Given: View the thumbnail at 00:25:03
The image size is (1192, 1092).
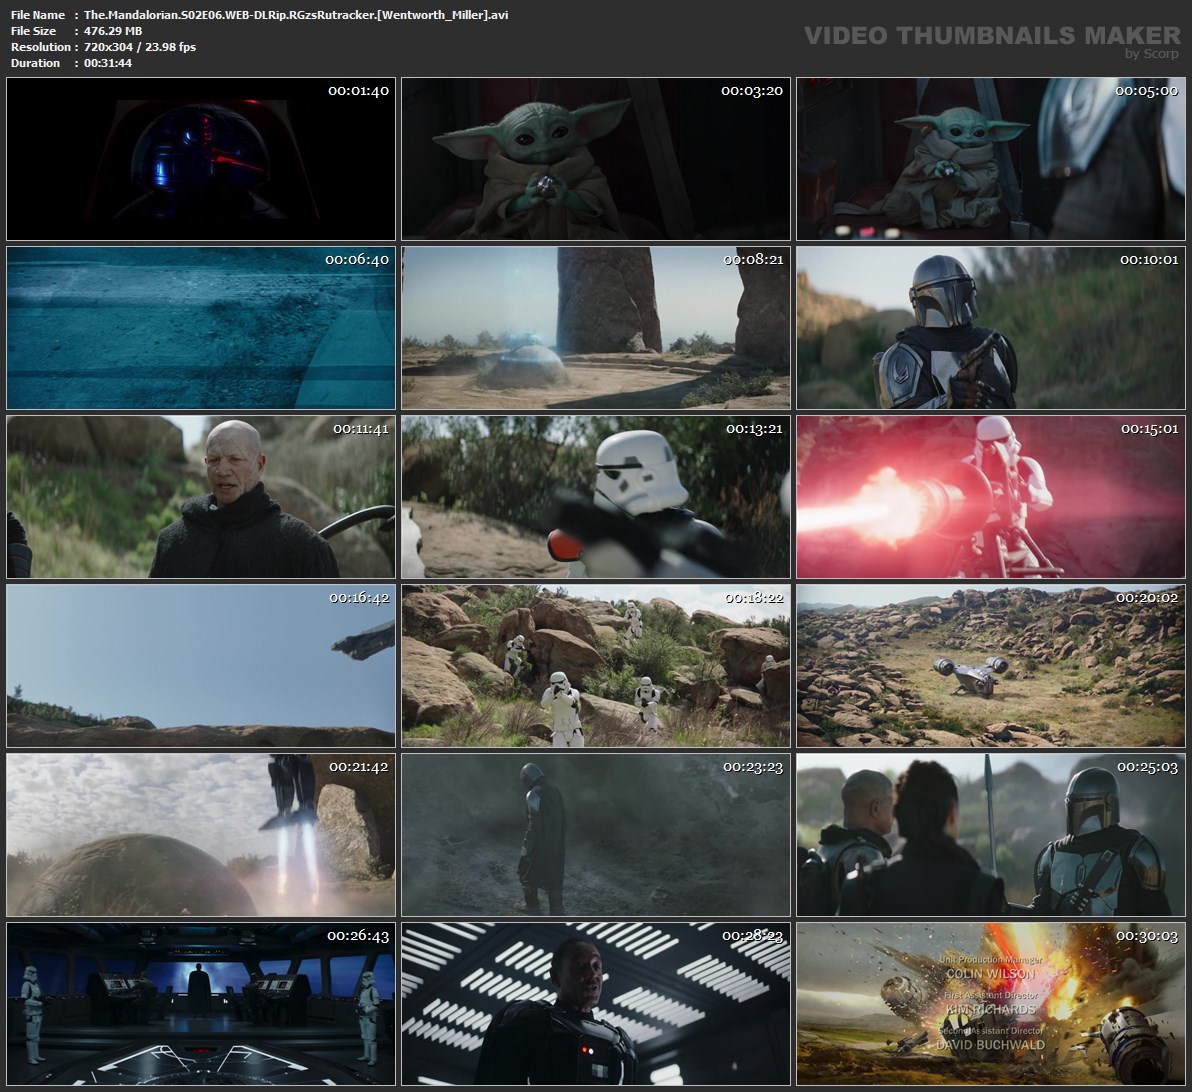Looking at the screenshot, I should point(991,834).
